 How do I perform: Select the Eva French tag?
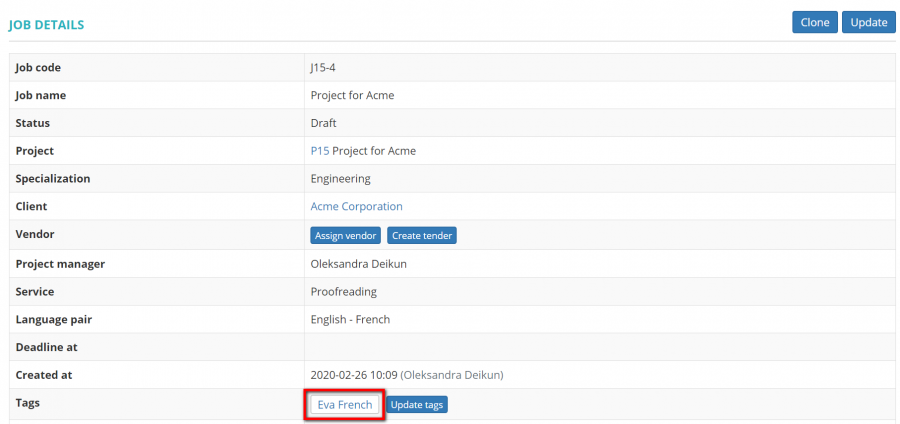coord(344,405)
